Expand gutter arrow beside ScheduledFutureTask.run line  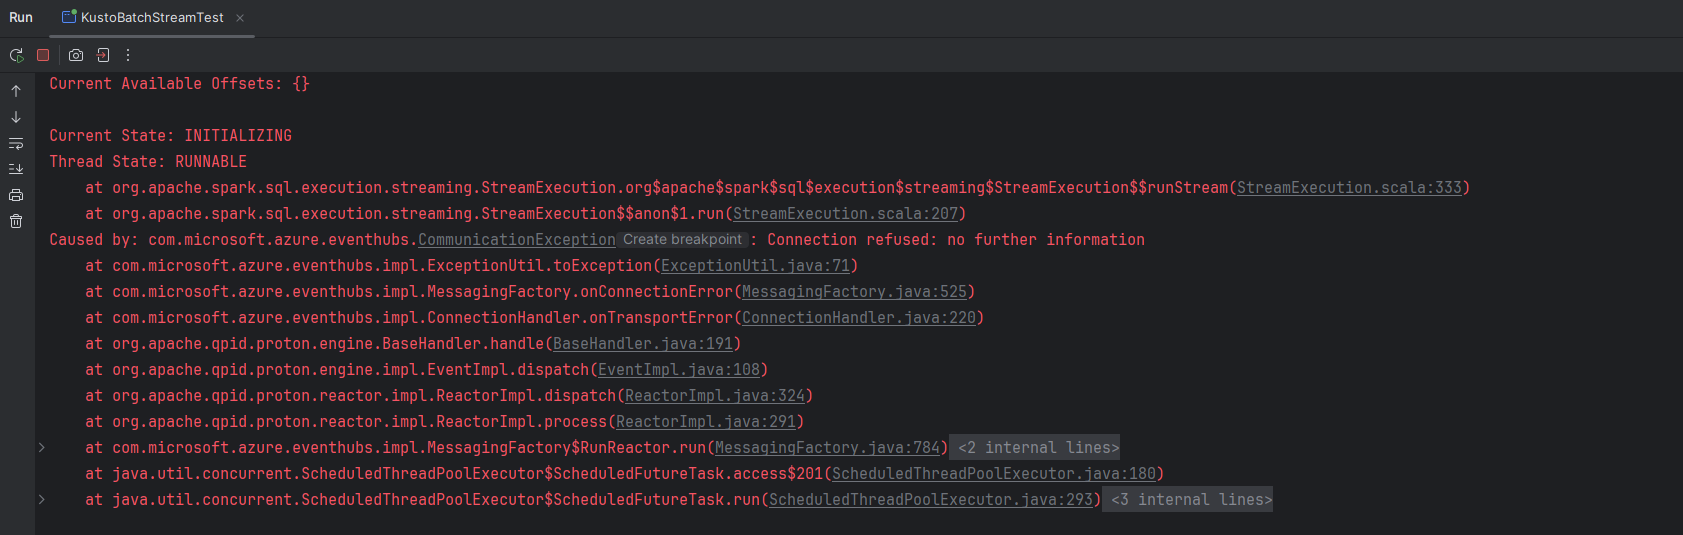click(42, 499)
